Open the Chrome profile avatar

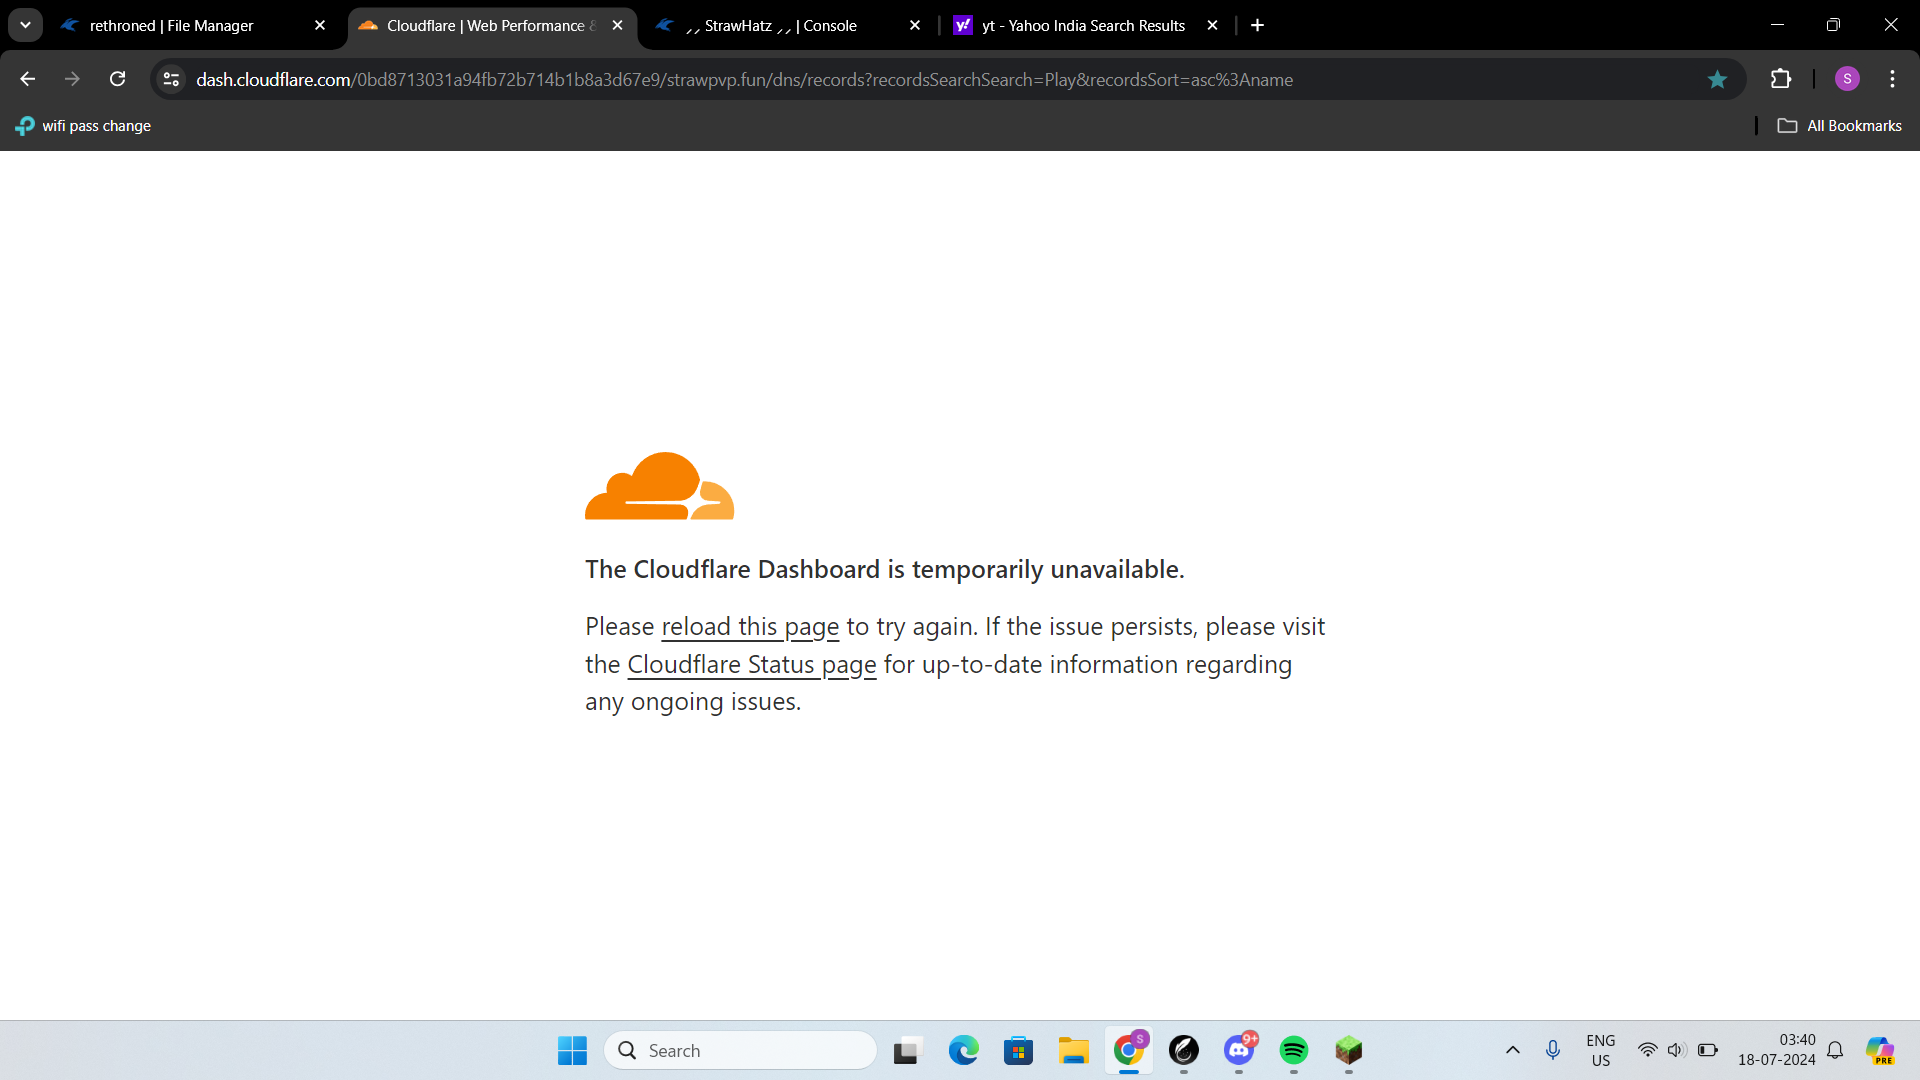click(x=1847, y=79)
